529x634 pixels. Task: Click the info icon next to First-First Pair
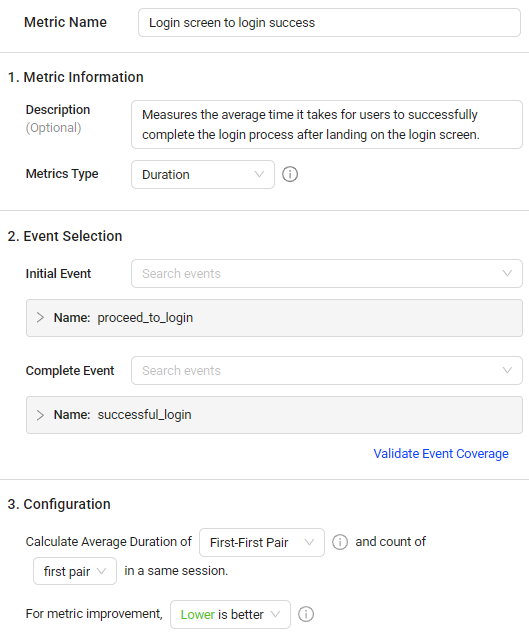click(x=340, y=542)
